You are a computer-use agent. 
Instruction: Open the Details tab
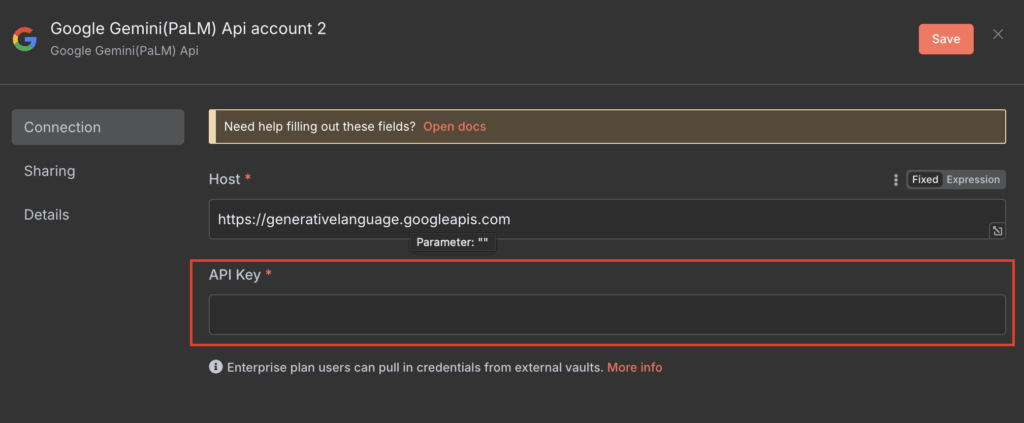click(46, 215)
